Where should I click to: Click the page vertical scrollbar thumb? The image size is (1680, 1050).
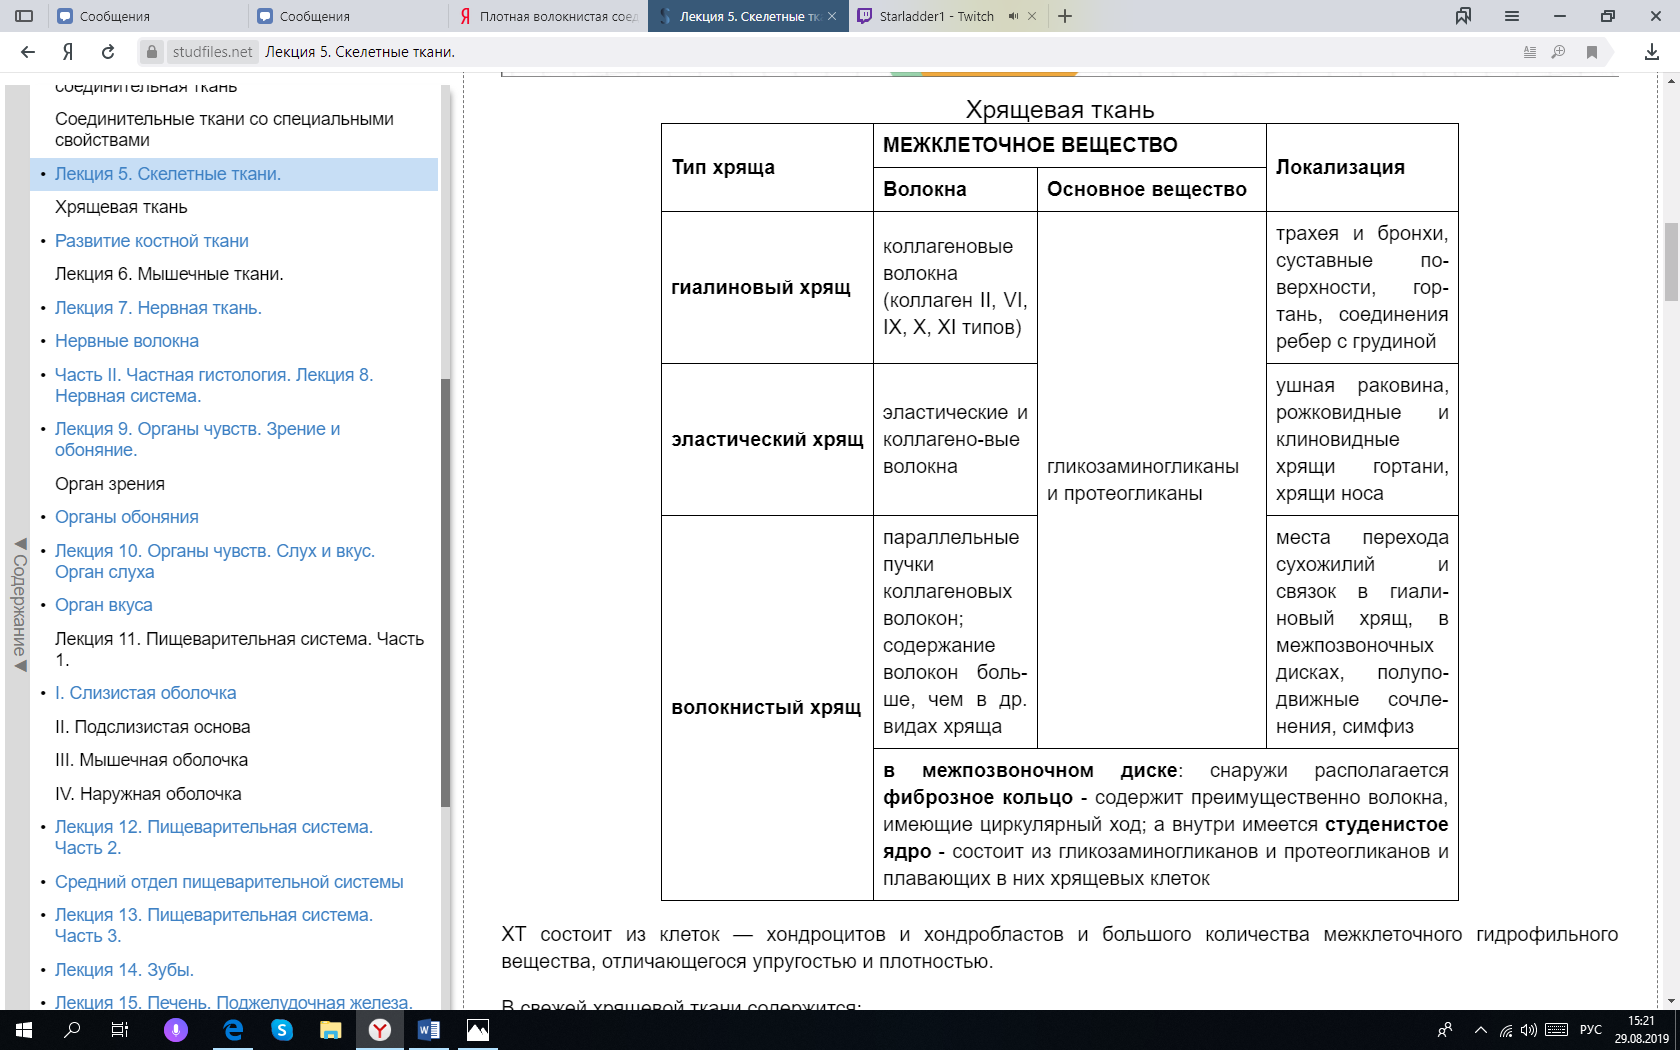[1671, 262]
